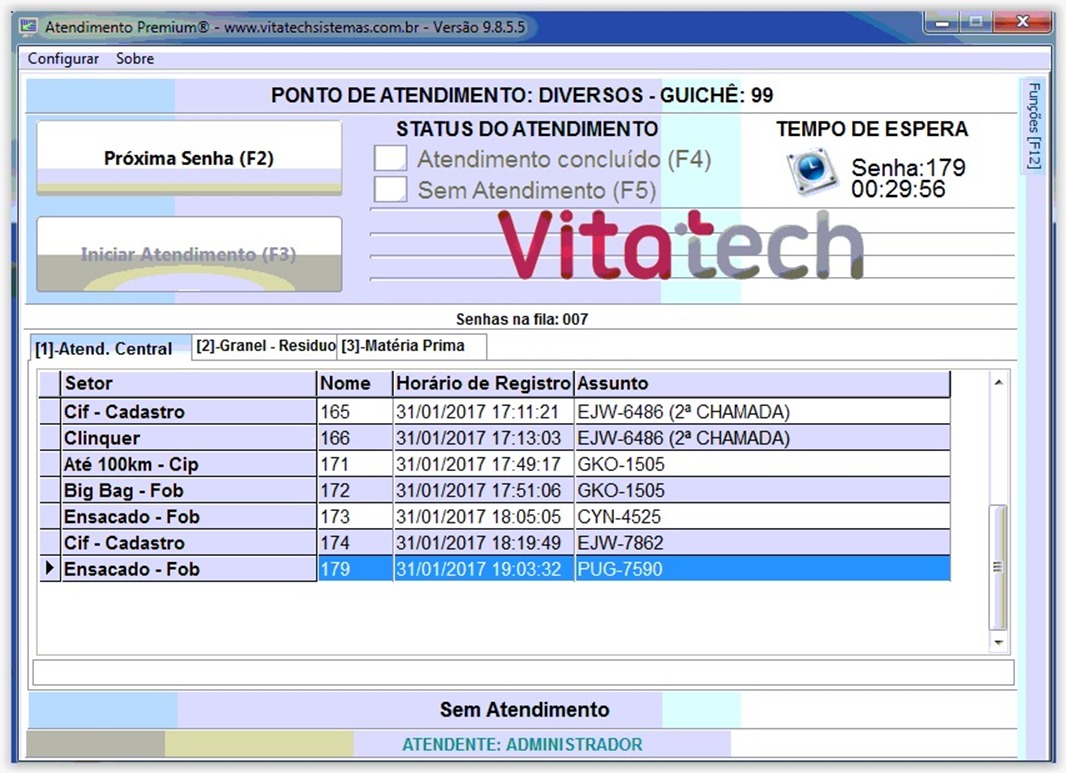Select the Clinquer row with senha 166
This screenshot has width=1066, height=773.
[x=190, y=438]
